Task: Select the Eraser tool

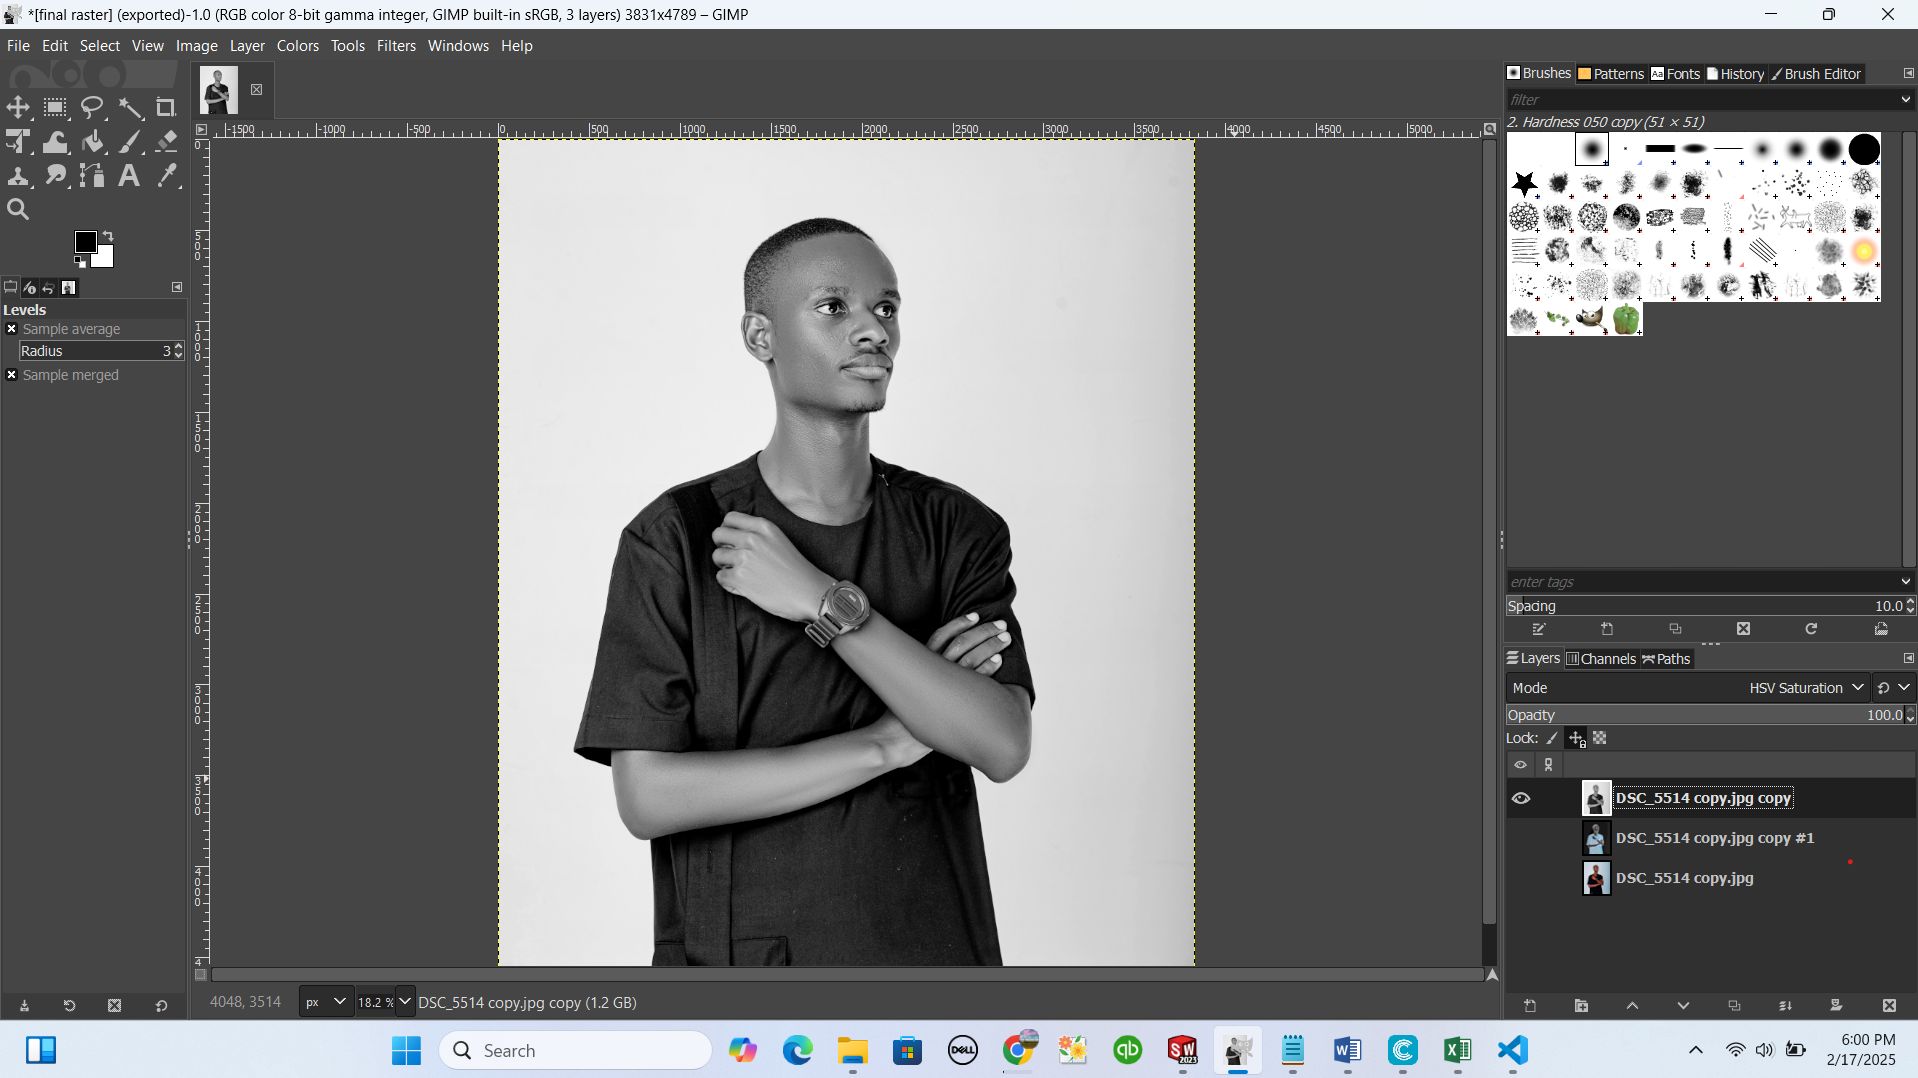Action: (166, 142)
